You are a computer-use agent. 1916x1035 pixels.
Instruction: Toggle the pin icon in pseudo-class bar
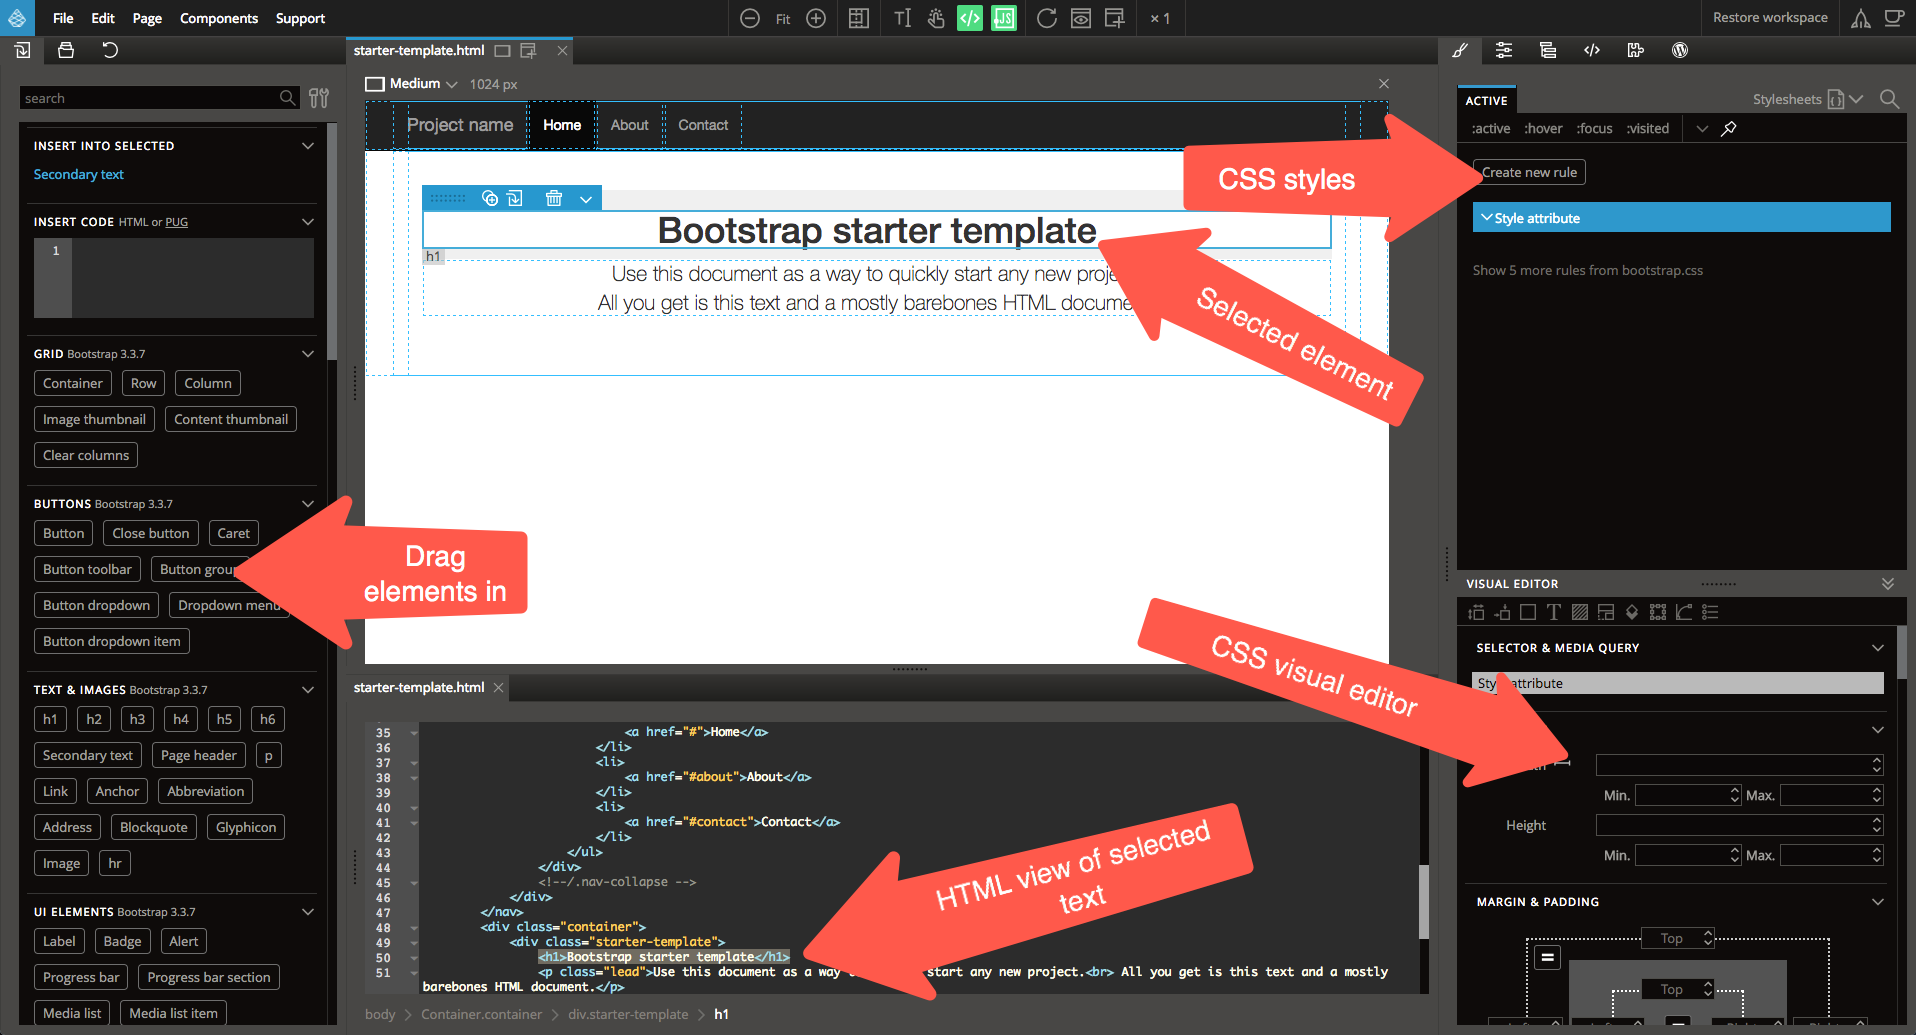(x=1729, y=128)
